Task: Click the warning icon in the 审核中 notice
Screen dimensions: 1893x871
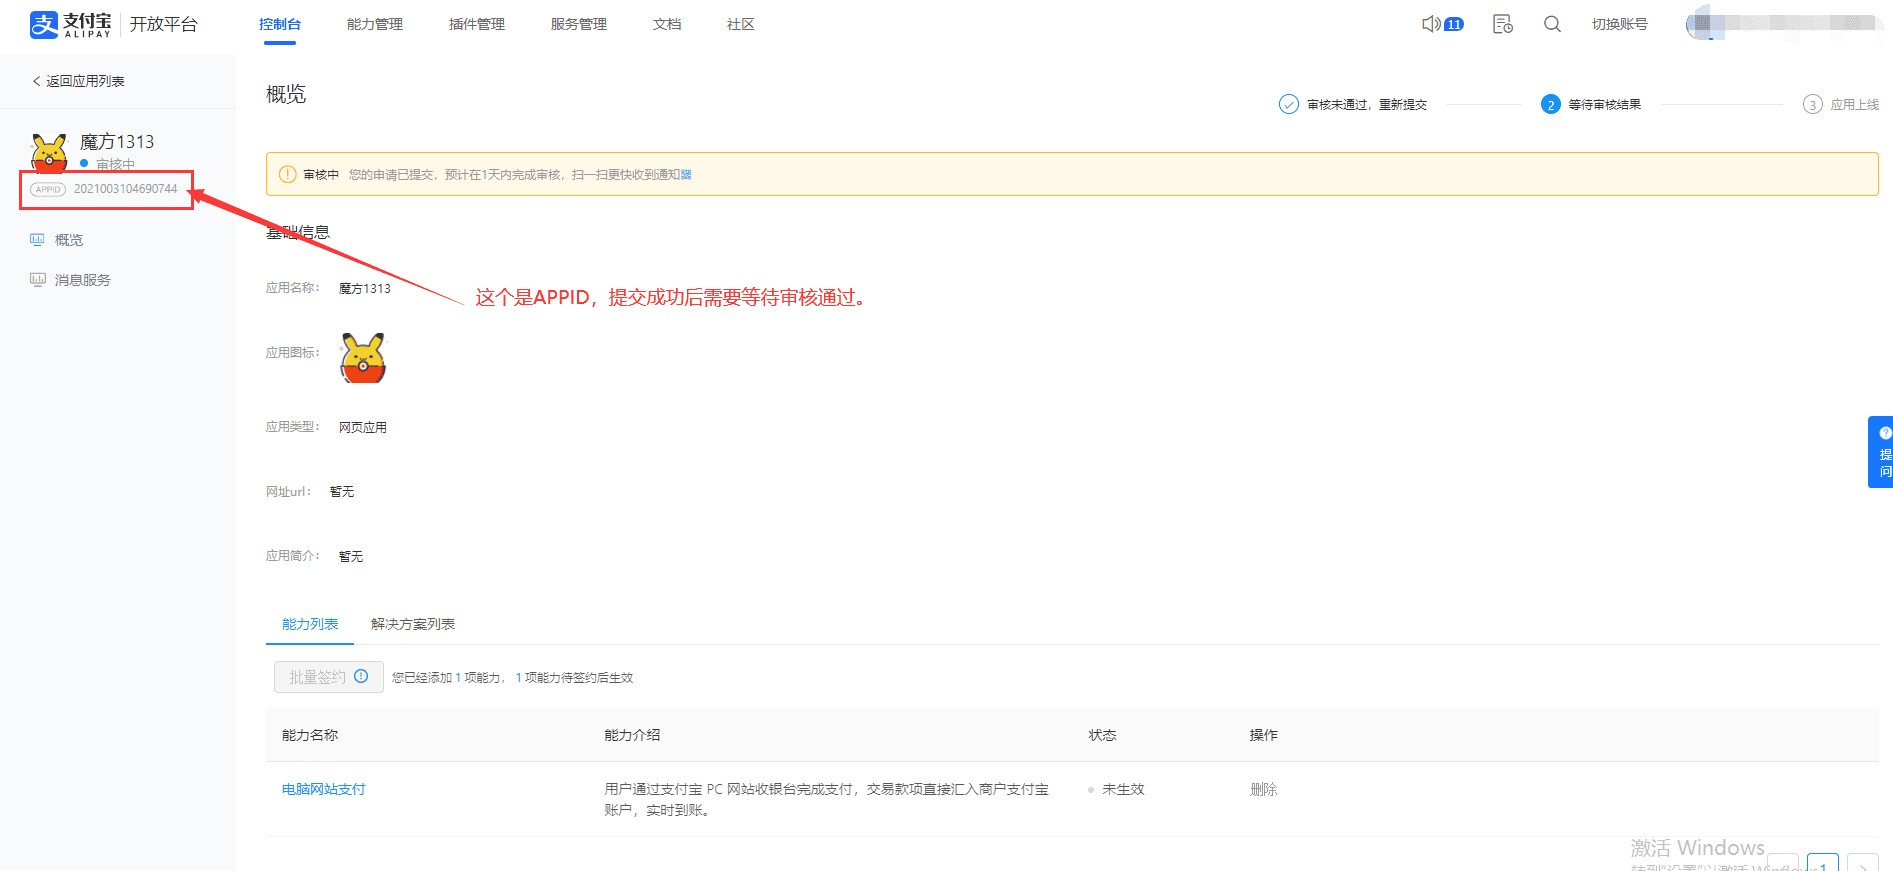Action: (287, 174)
